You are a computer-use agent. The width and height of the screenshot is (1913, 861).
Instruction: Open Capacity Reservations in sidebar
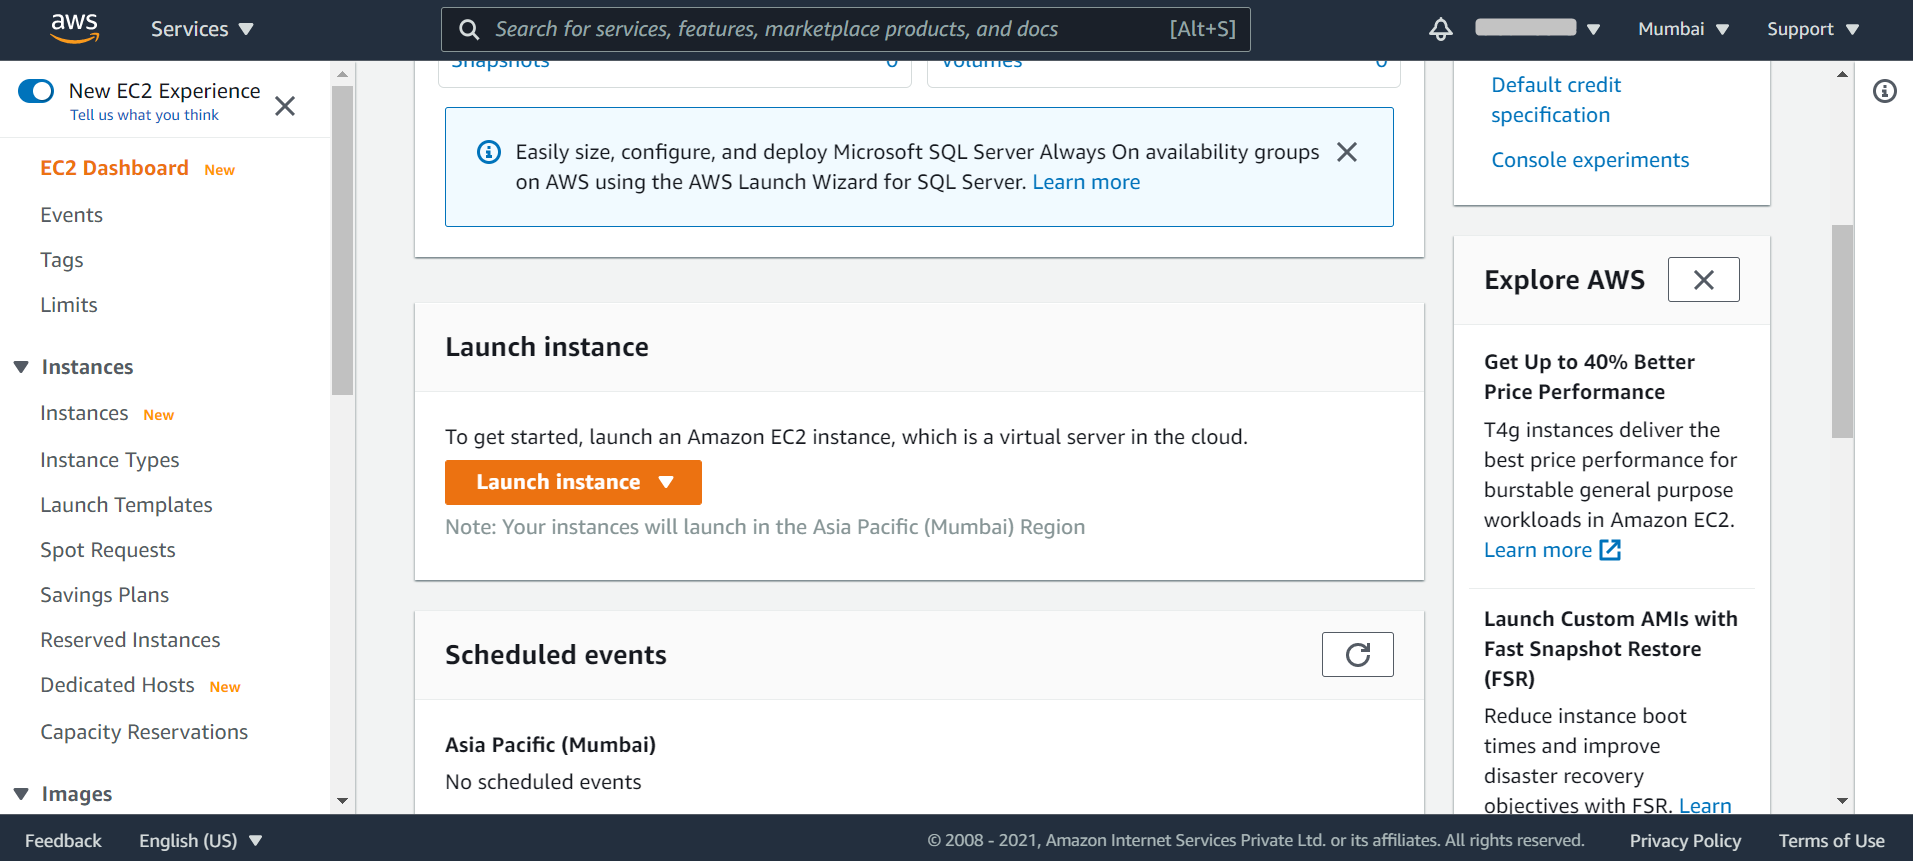tap(144, 732)
